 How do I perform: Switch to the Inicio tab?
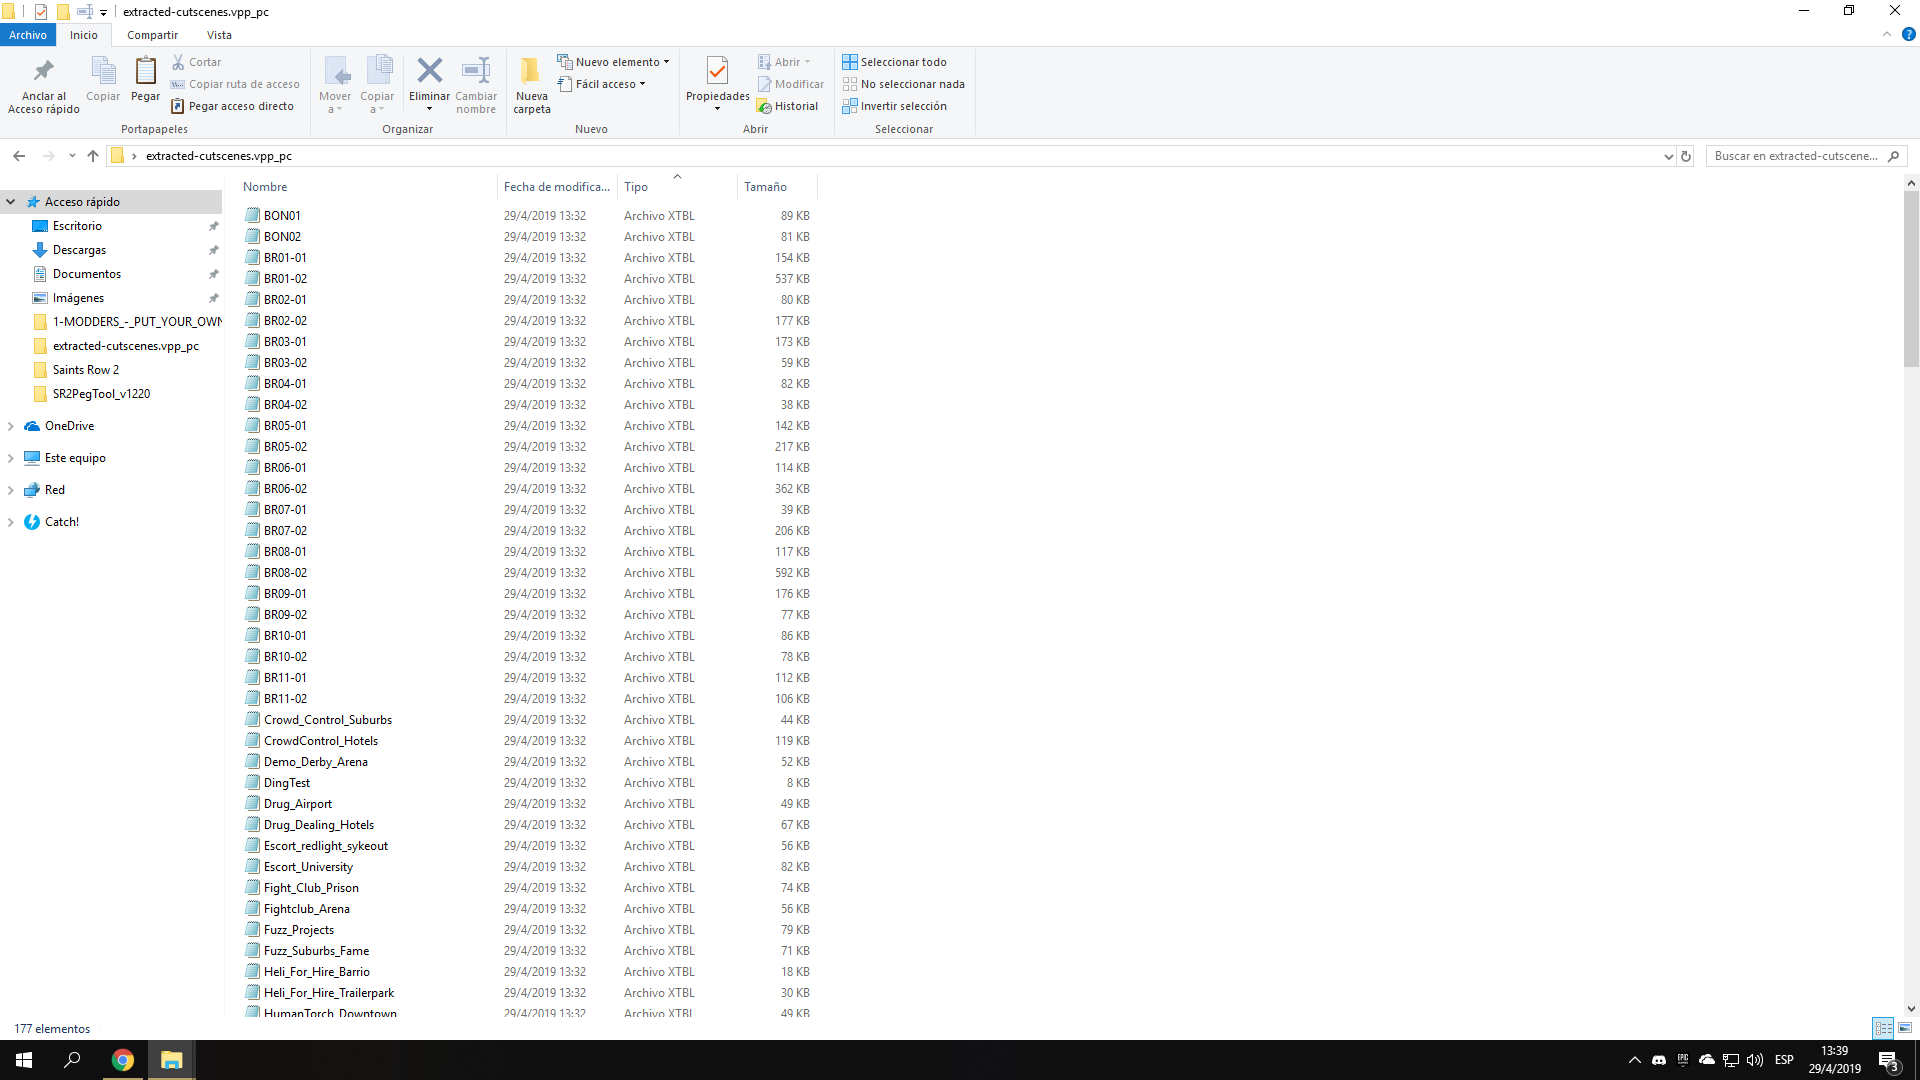(84, 35)
